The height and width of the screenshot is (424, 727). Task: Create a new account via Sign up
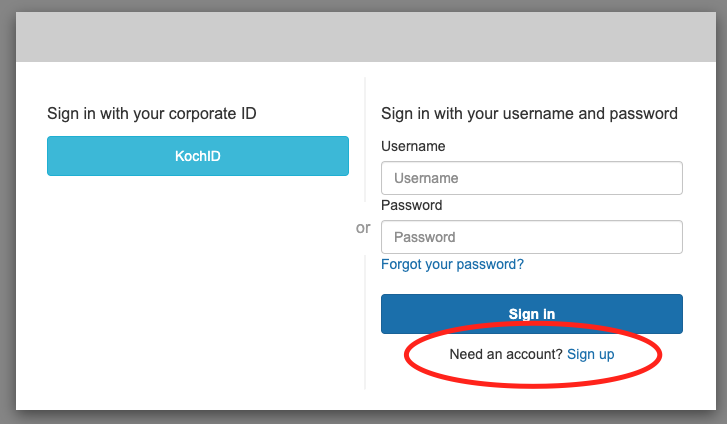pyautogui.click(x=590, y=354)
